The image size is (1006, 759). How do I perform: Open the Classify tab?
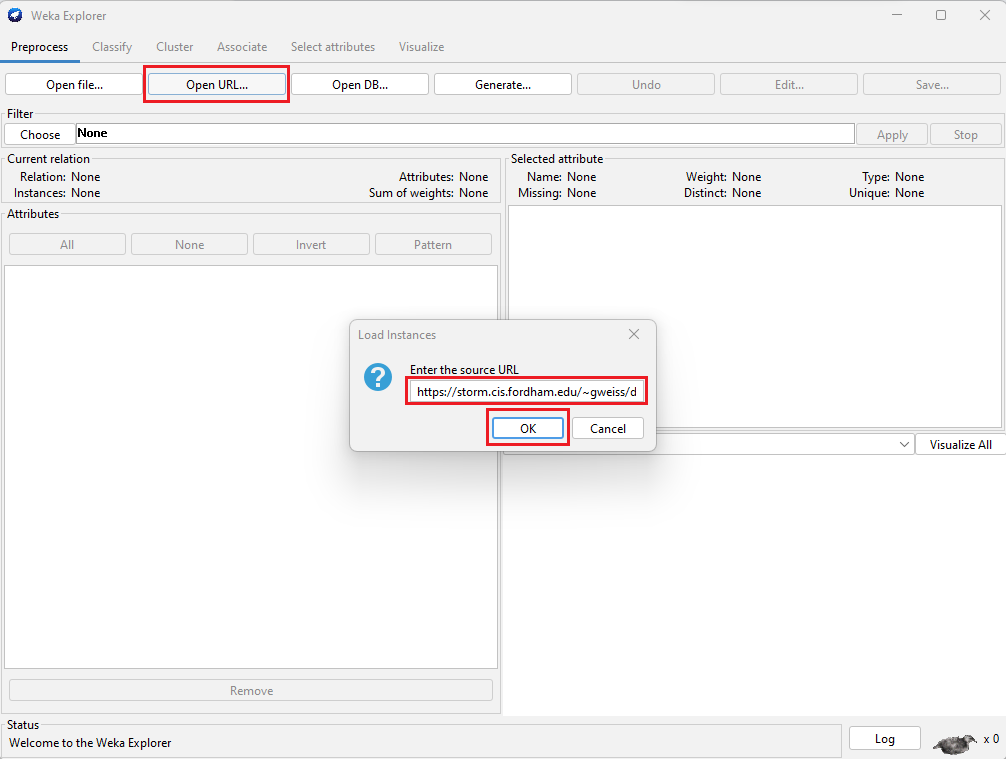pyautogui.click(x=112, y=47)
